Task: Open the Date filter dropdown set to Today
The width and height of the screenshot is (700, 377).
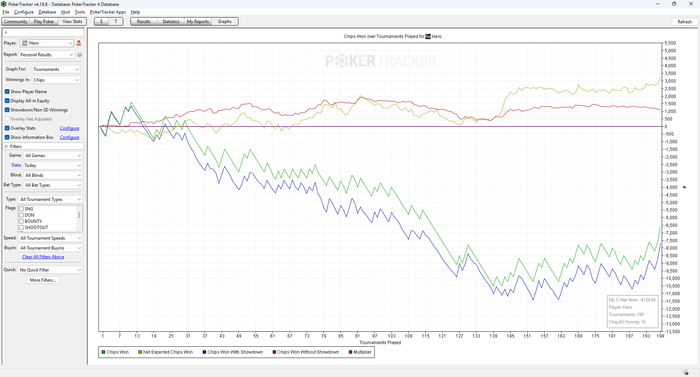Action: pos(53,165)
